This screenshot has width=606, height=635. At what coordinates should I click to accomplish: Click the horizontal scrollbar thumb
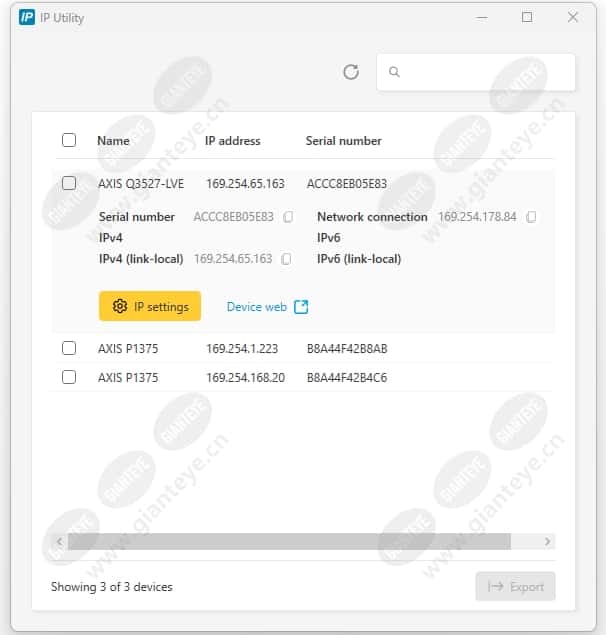[x=289, y=541]
